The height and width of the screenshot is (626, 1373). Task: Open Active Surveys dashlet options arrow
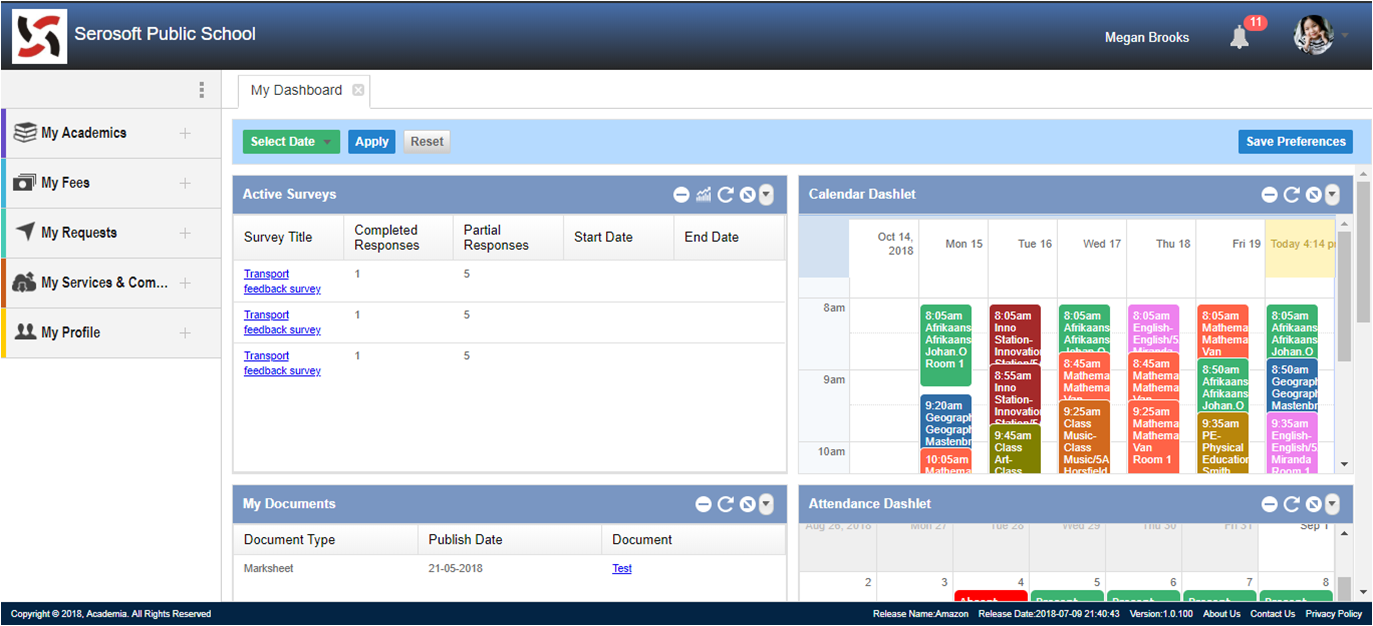pos(767,195)
